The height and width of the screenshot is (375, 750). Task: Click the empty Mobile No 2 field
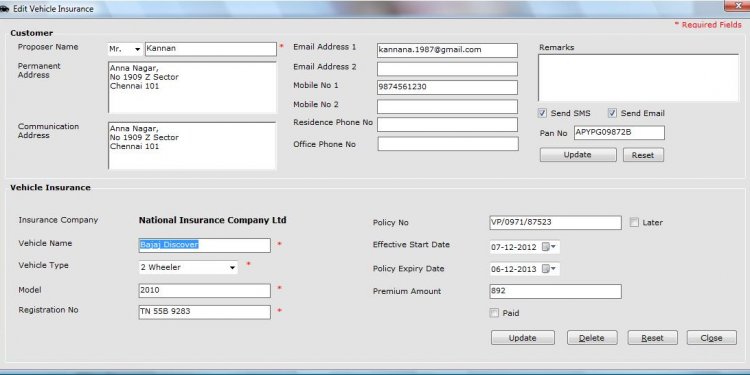pos(447,106)
